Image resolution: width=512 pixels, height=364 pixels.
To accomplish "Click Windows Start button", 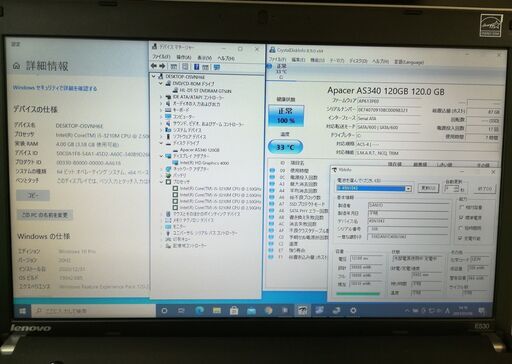I will tap(23, 311).
